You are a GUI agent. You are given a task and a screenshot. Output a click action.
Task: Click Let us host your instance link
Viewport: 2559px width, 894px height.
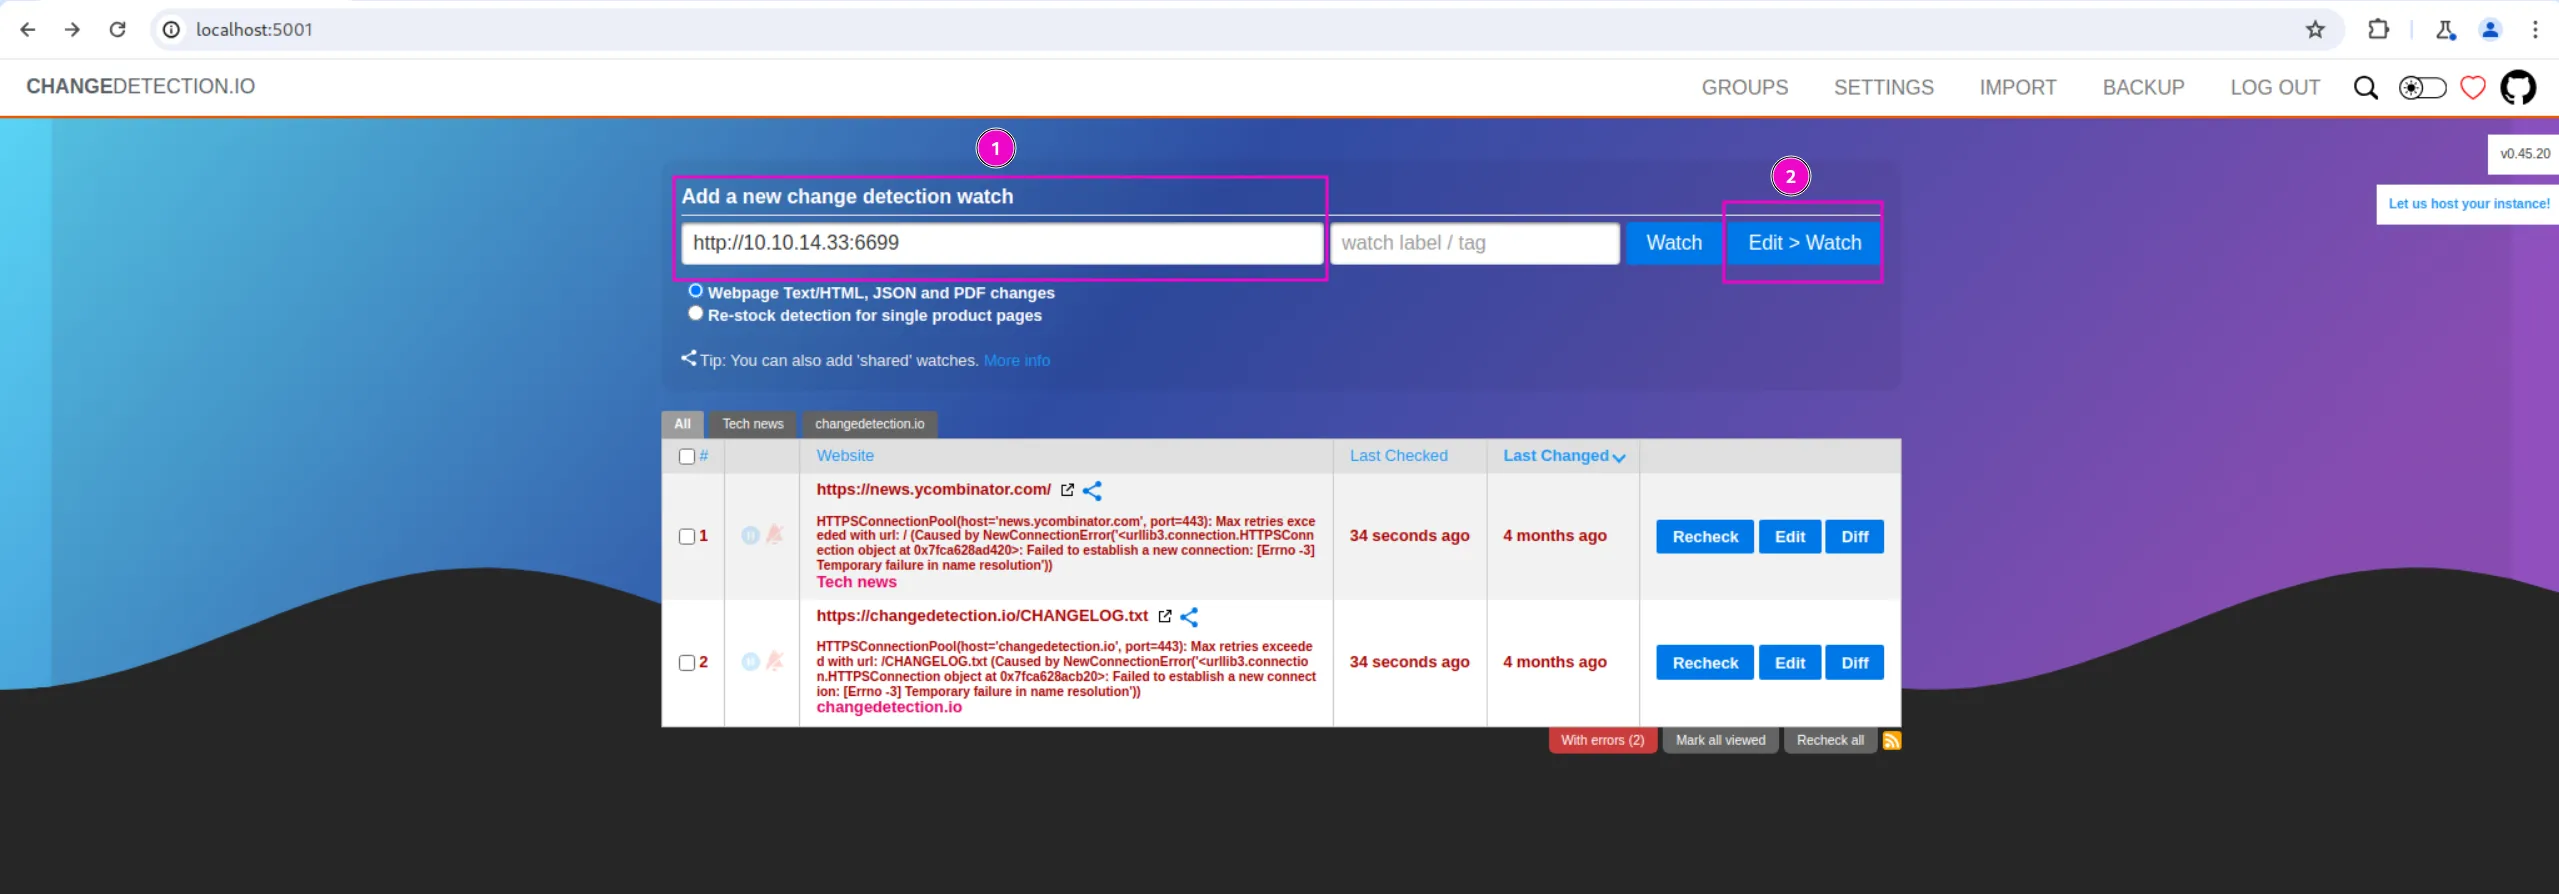(x=2468, y=204)
